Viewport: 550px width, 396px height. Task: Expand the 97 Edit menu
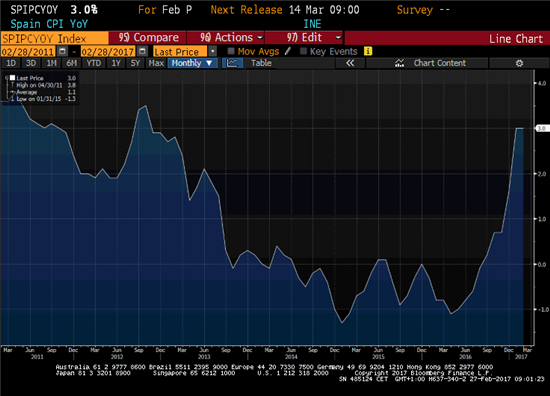(304, 38)
